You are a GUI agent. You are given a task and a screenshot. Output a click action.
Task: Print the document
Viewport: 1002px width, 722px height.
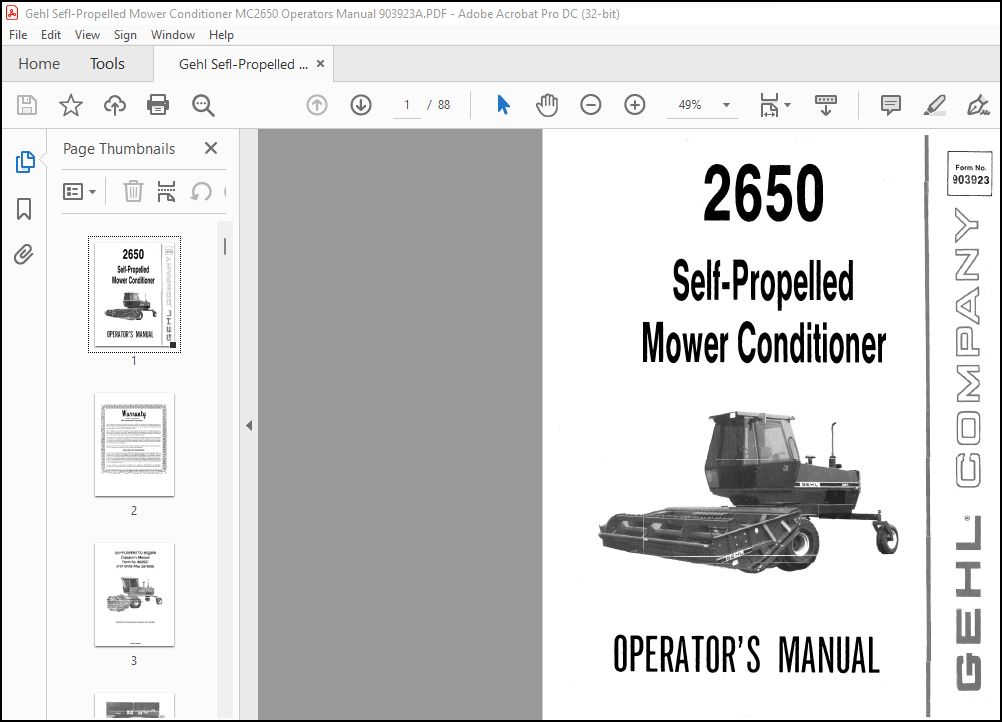point(158,105)
